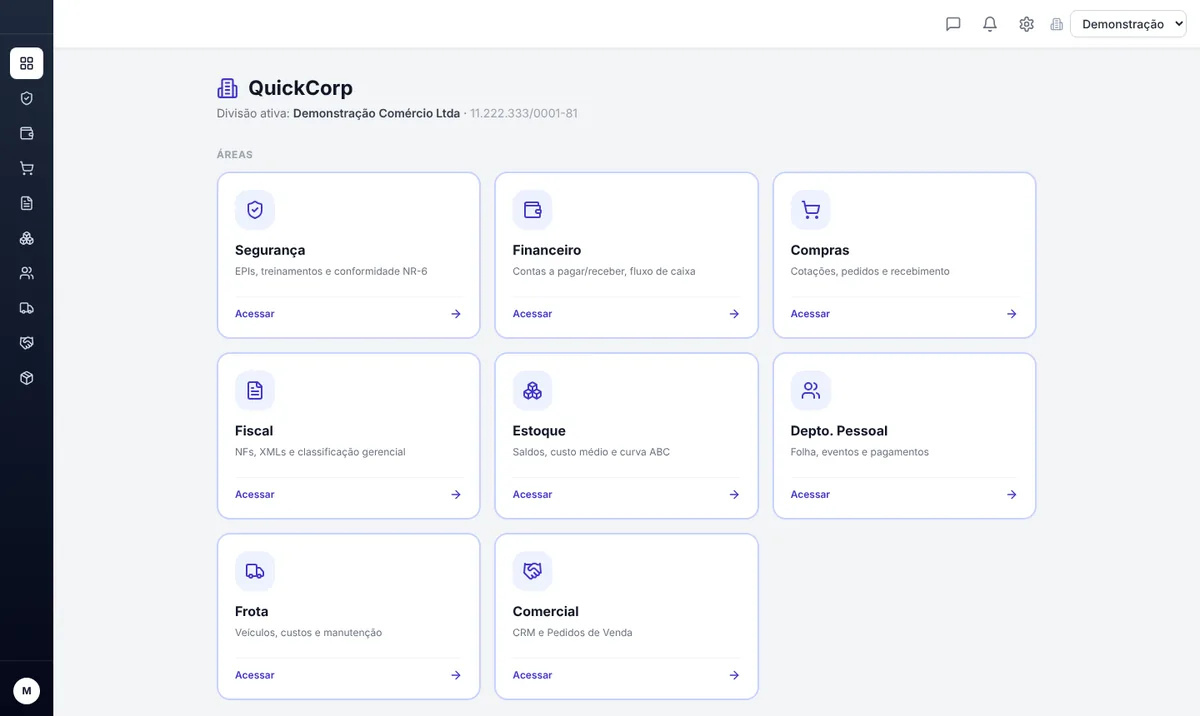This screenshot has height=716, width=1200.
Task: Click Acessar link on Comercial card
Action: [532, 675]
